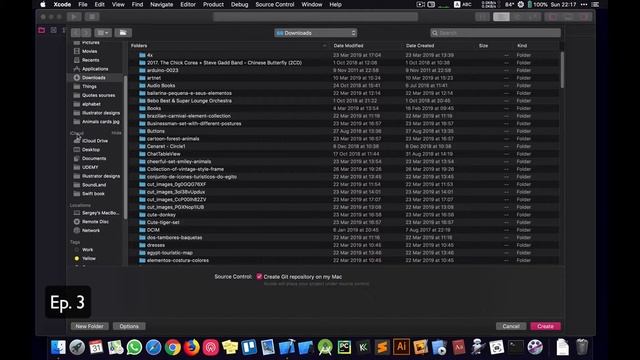This screenshot has width=640, height=360.
Task: Open WhatsApp from the dock
Action: tap(134, 347)
